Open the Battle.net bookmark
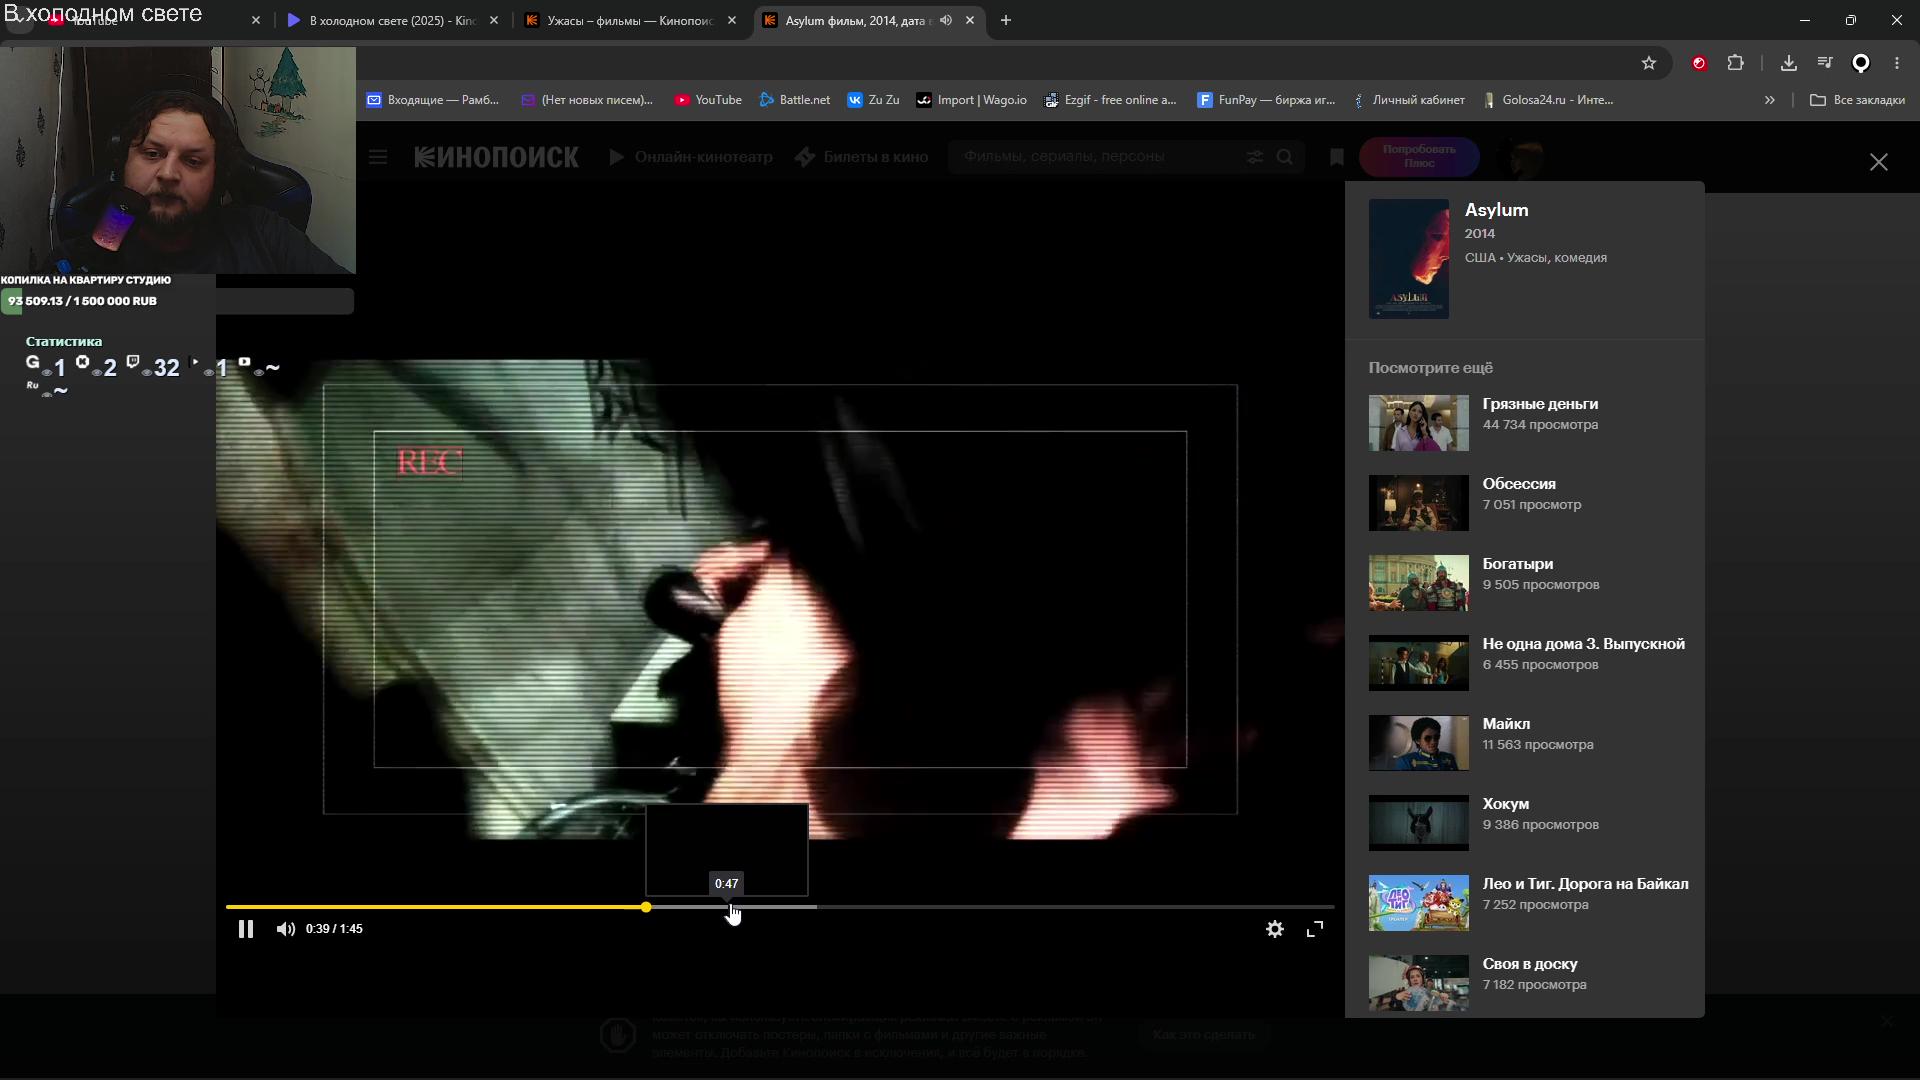Image resolution: width=1920 pixels, height=1080 pixels. [795, 100]
